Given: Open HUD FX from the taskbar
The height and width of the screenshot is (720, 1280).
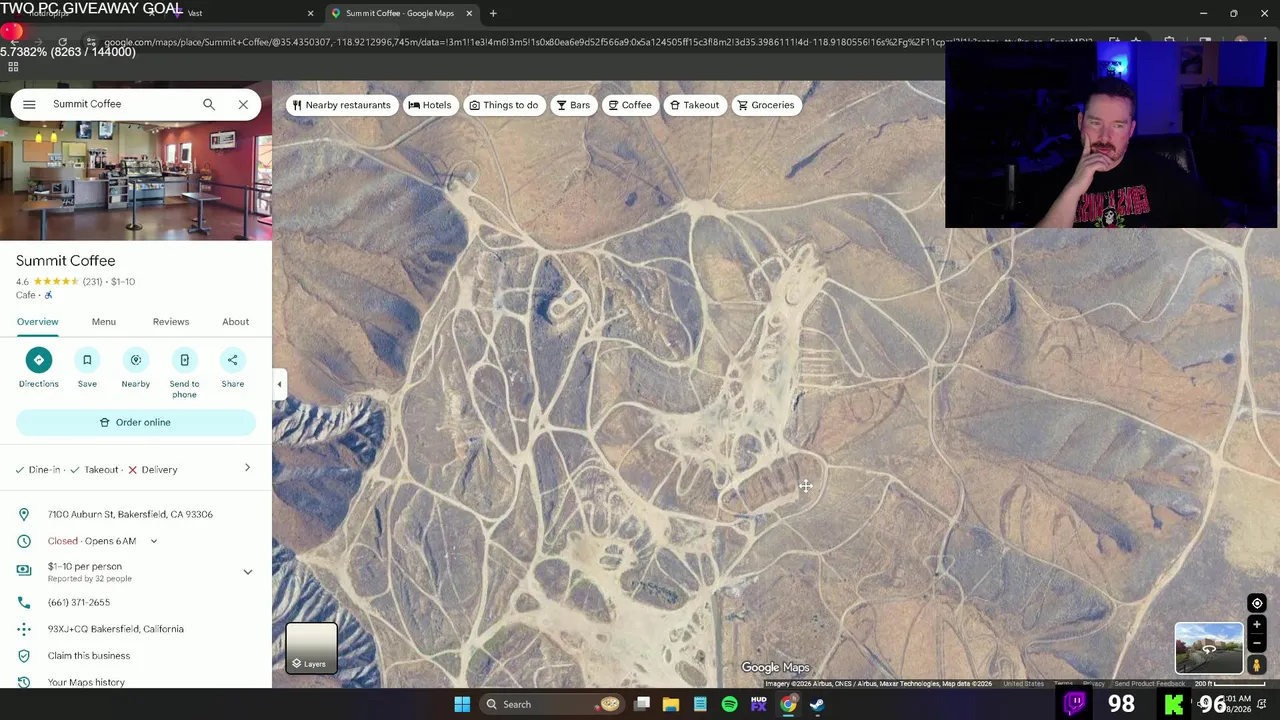Looking at the screenshot, I should point(759,704).
